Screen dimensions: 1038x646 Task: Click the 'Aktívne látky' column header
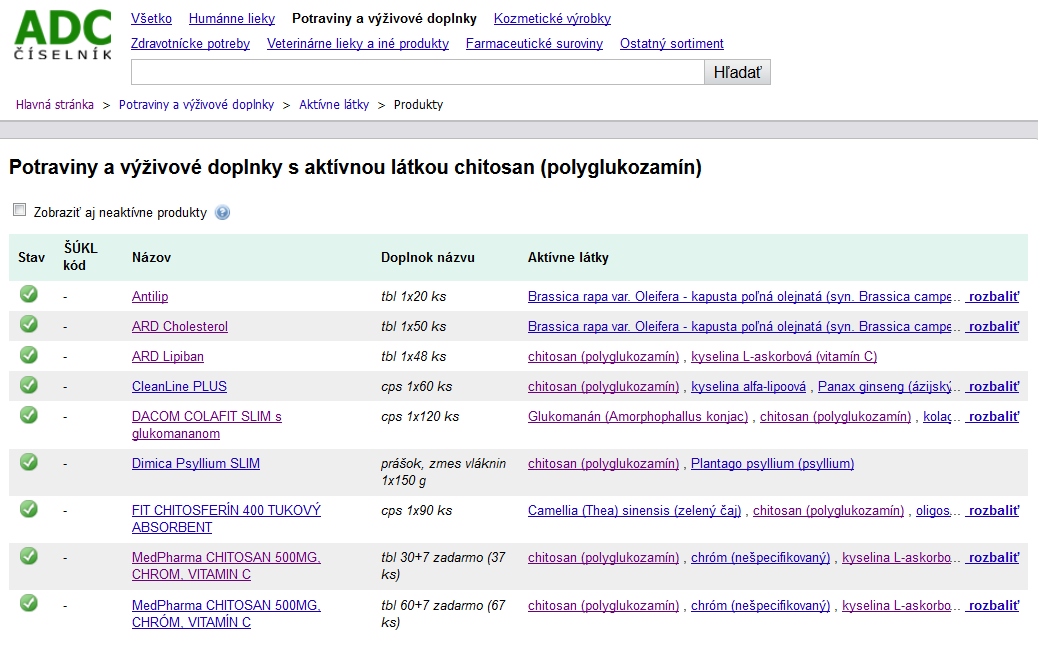coord(568,257)
